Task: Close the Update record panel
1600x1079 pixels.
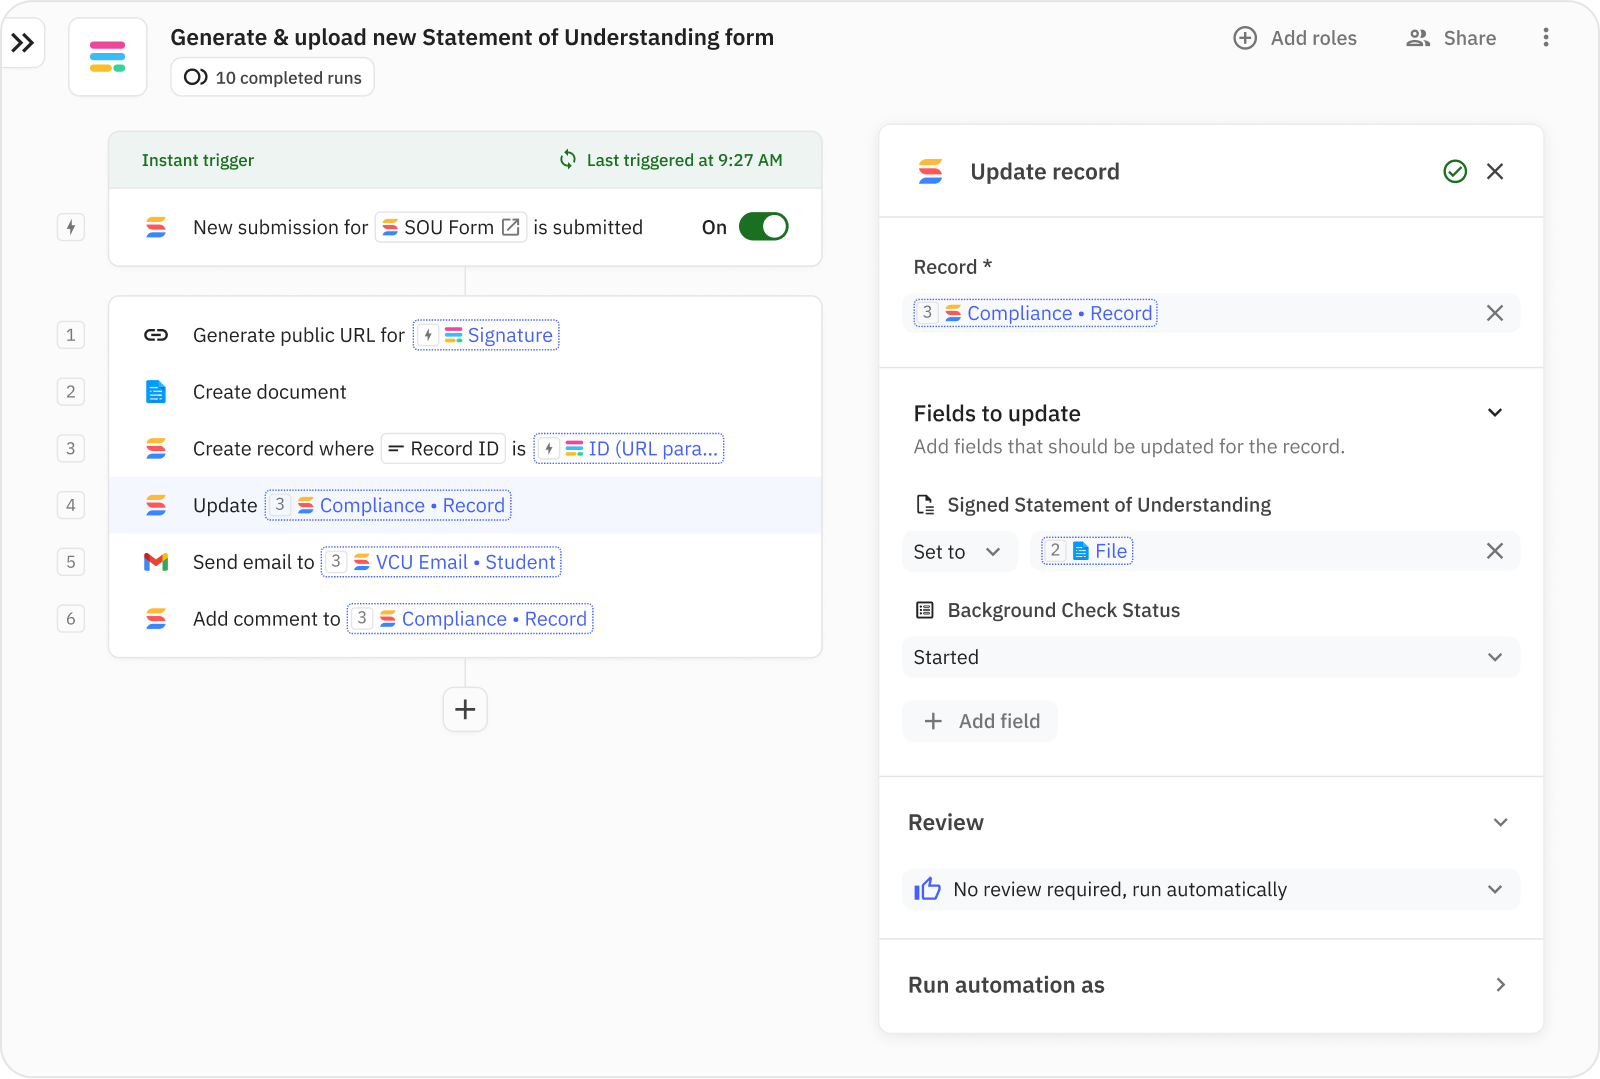Action: (x=1495, y=172)
